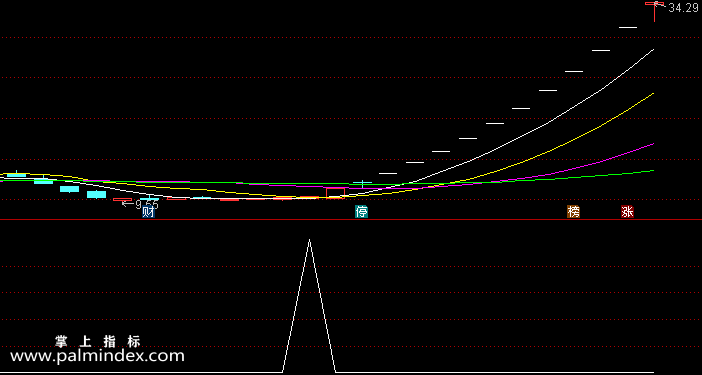Select the small red candlestick beside 9.55 arrow
702x375 pixels.
122,200
